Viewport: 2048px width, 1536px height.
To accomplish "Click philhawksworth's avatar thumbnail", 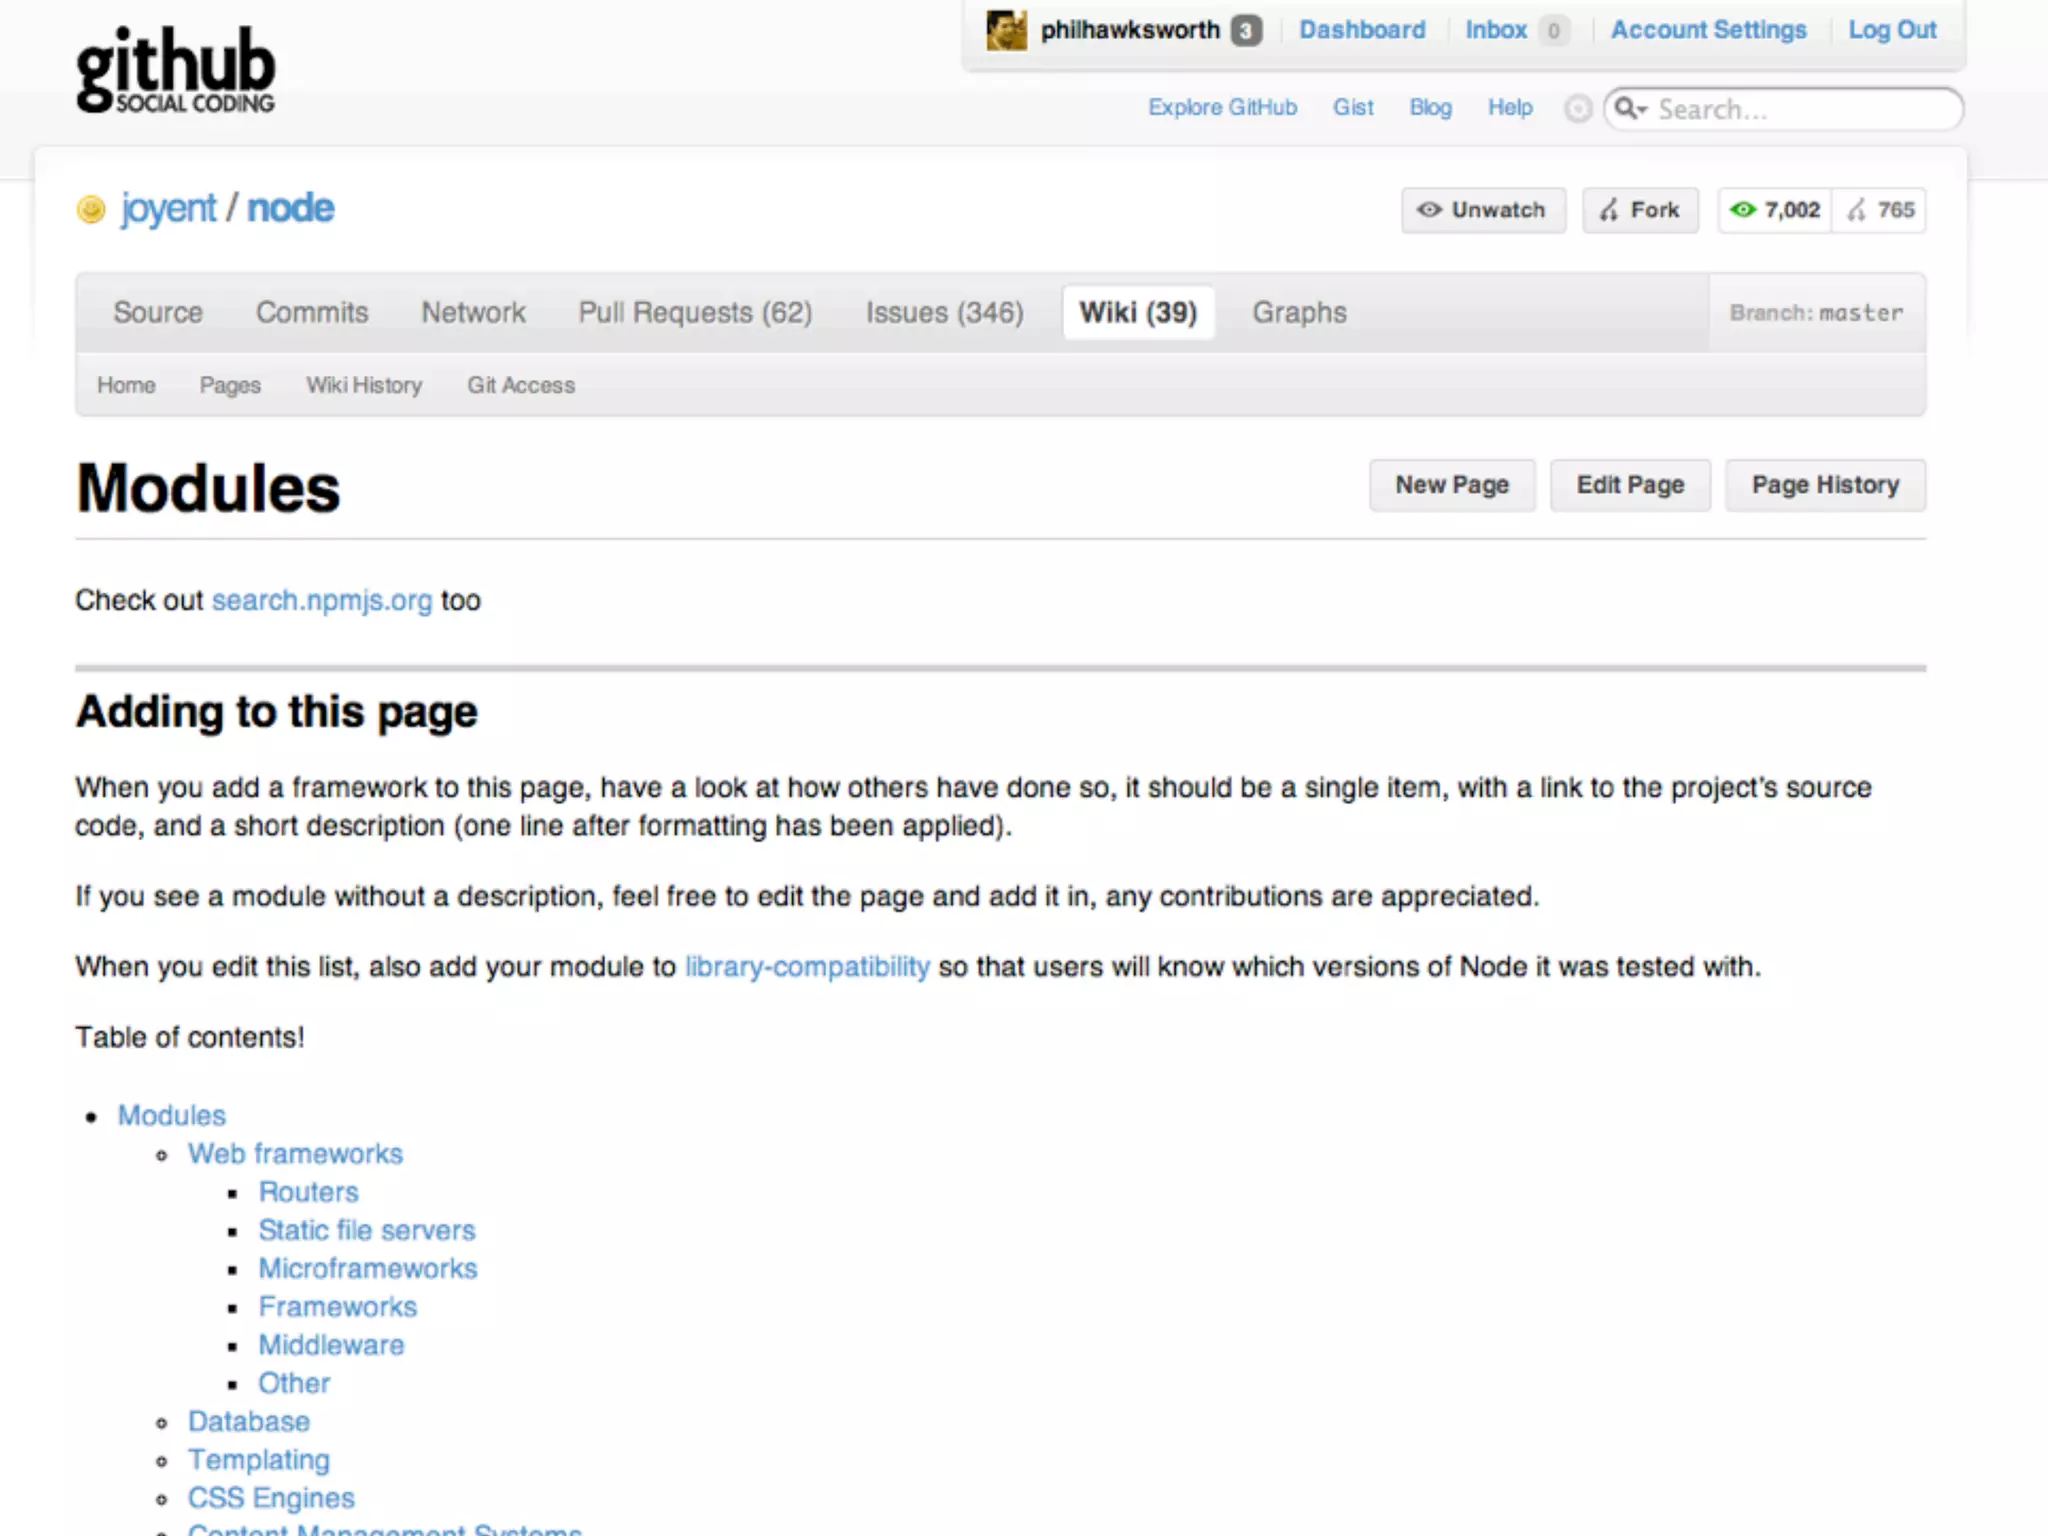I will click(x=1006, y=30).
